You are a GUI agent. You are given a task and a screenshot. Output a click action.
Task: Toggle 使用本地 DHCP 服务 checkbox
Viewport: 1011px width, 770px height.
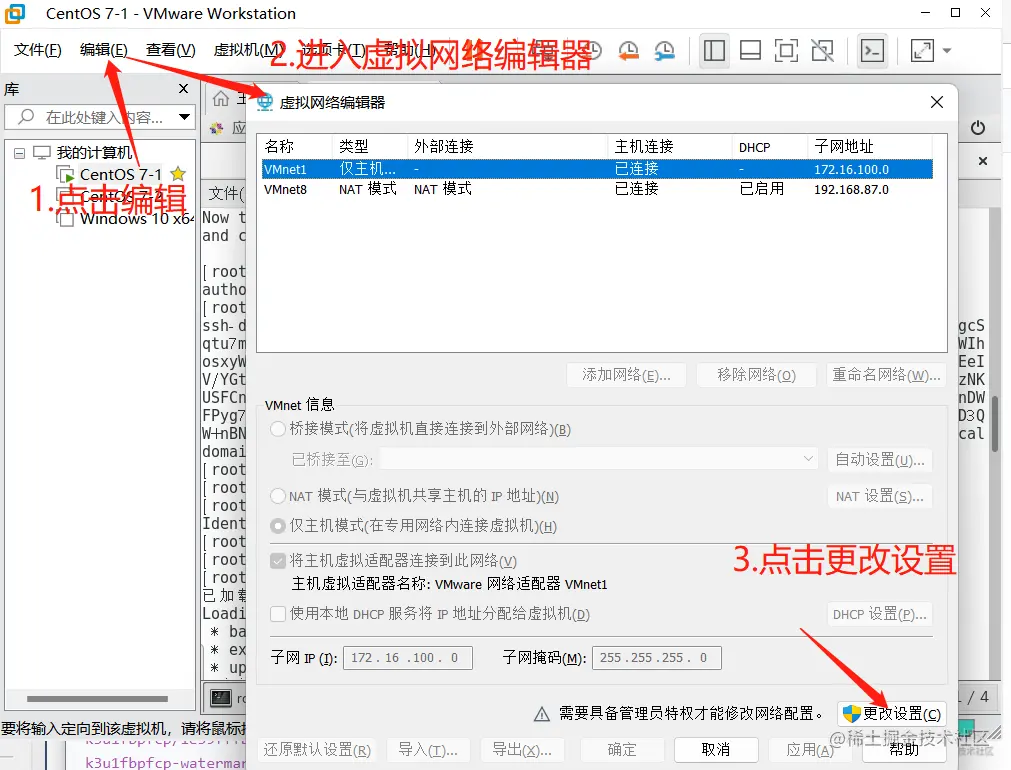[x=278, y=614]
